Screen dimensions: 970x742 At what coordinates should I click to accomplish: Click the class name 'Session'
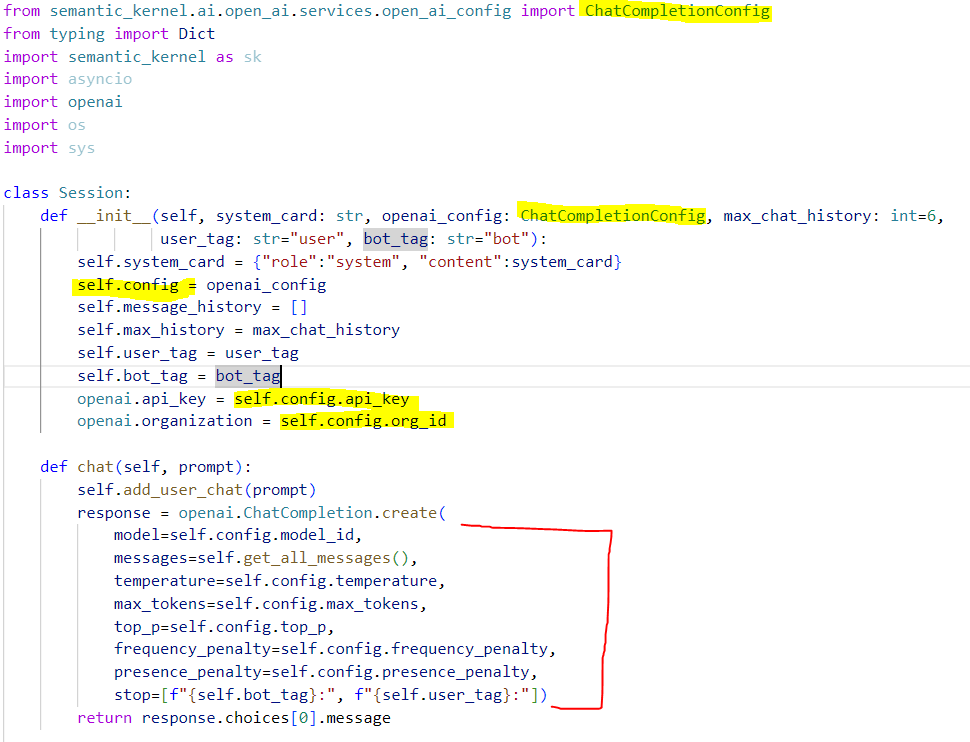coord(91,193)
